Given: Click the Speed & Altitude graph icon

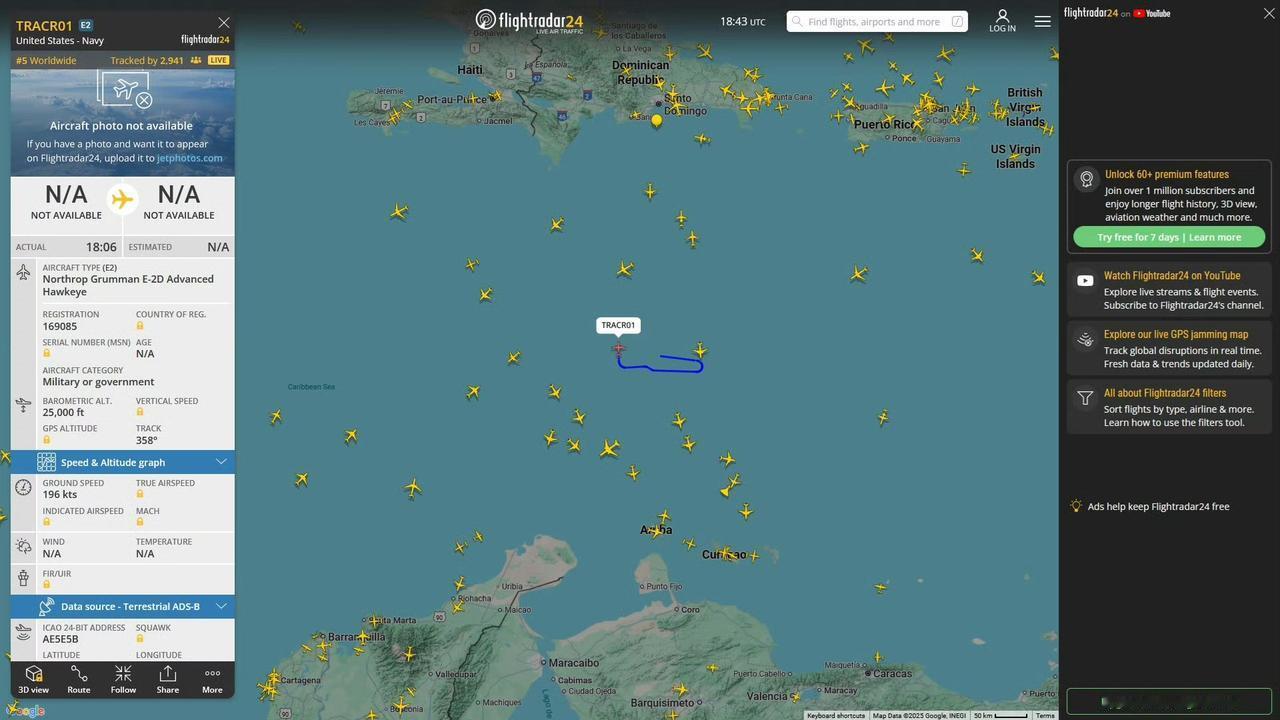Looking at the screenshot, I should 46,462.
